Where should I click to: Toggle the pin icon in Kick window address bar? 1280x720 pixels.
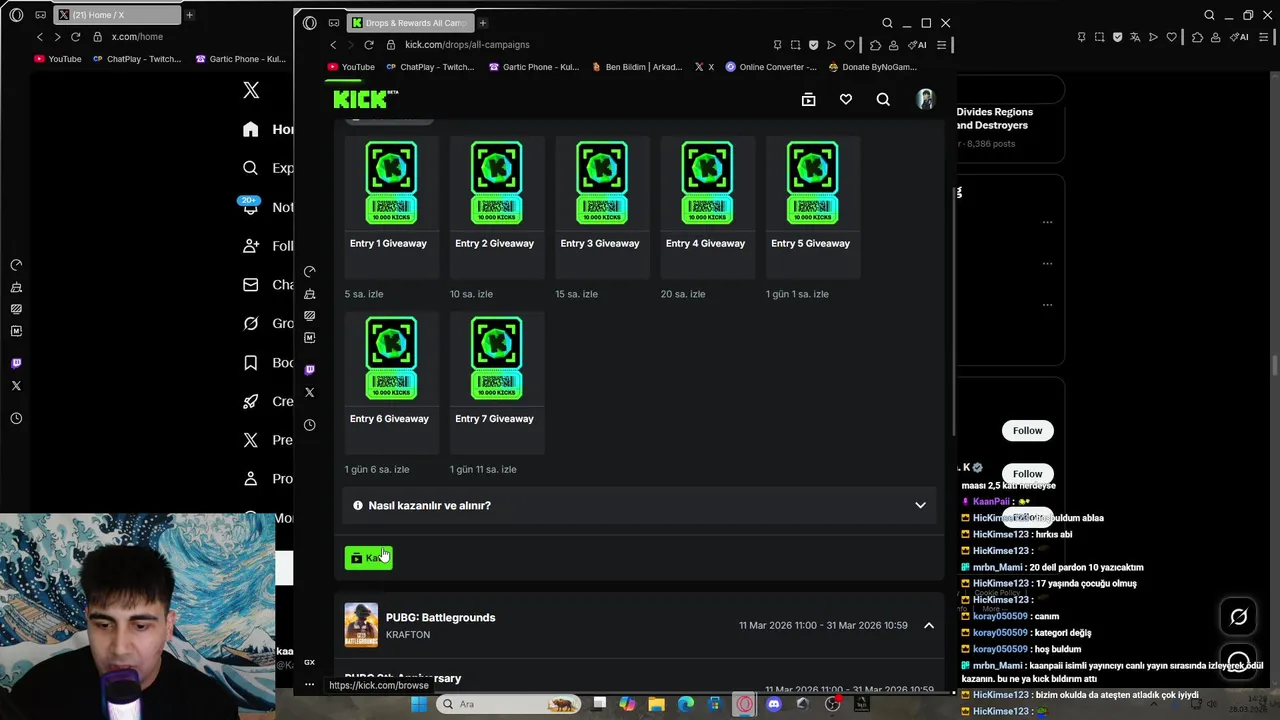(777, 45)
